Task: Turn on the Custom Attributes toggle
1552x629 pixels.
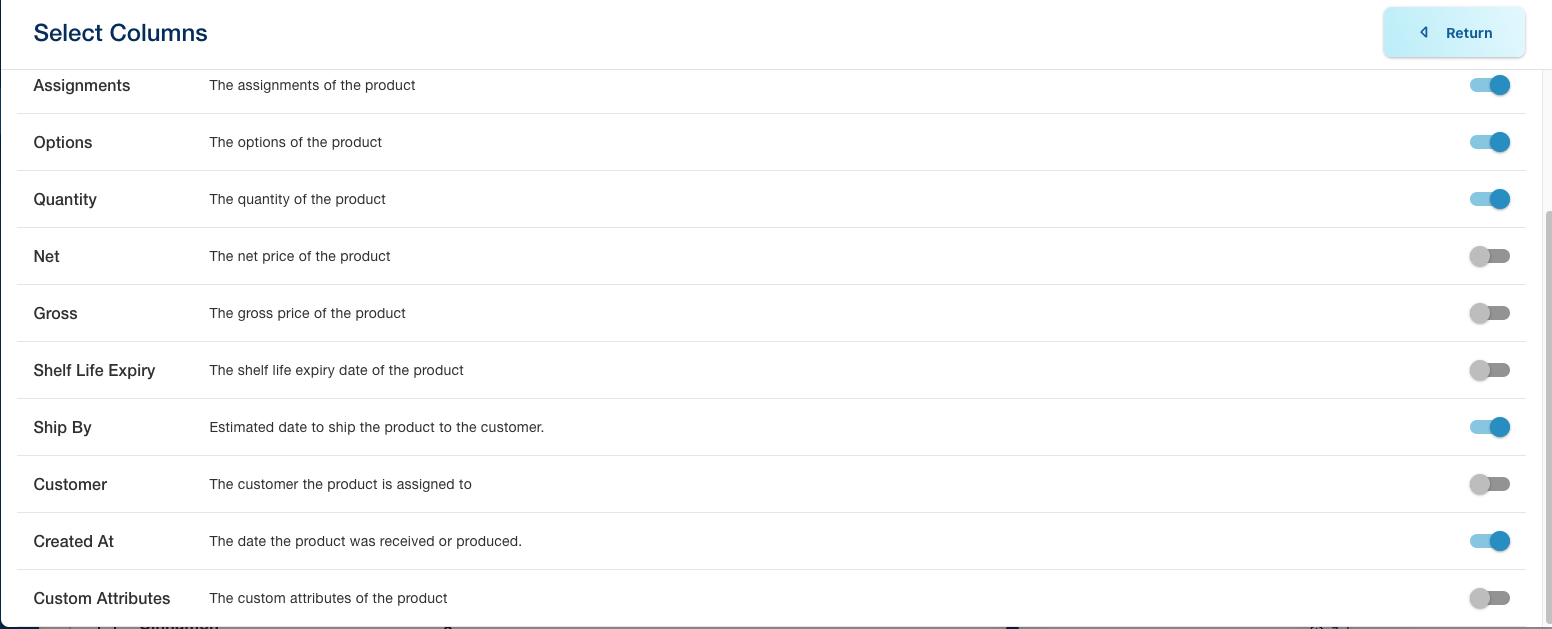Action: point(1489,599)
